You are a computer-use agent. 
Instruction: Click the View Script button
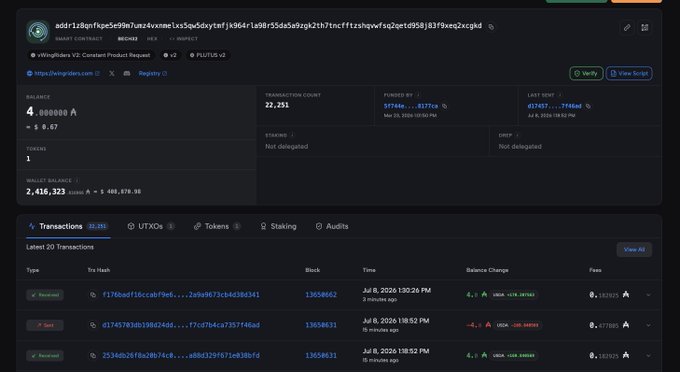coord(629,73)
